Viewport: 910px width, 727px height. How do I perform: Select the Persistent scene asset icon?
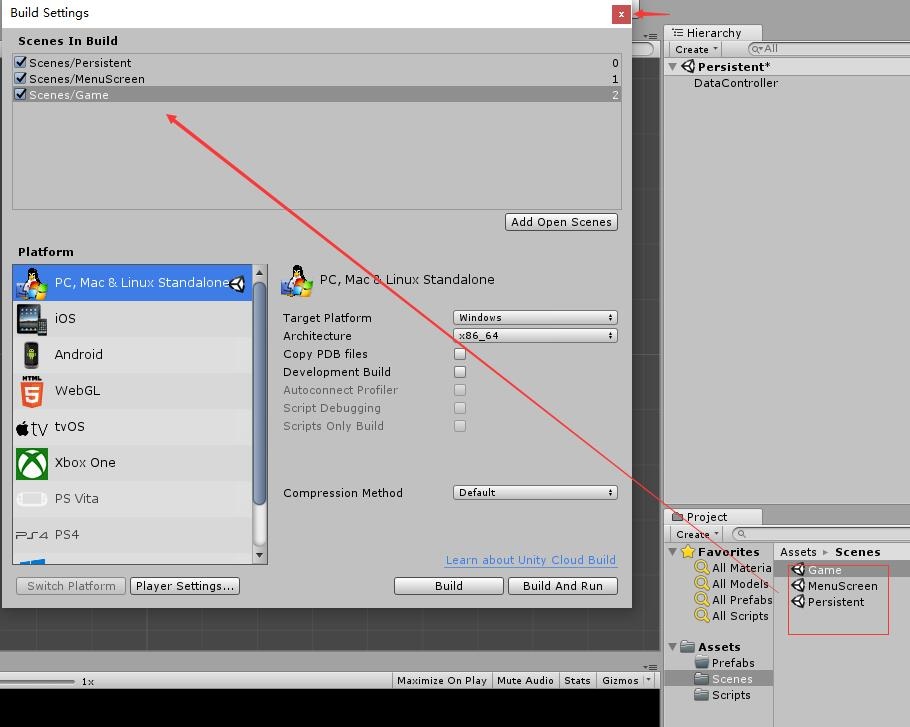coord(799,602)
